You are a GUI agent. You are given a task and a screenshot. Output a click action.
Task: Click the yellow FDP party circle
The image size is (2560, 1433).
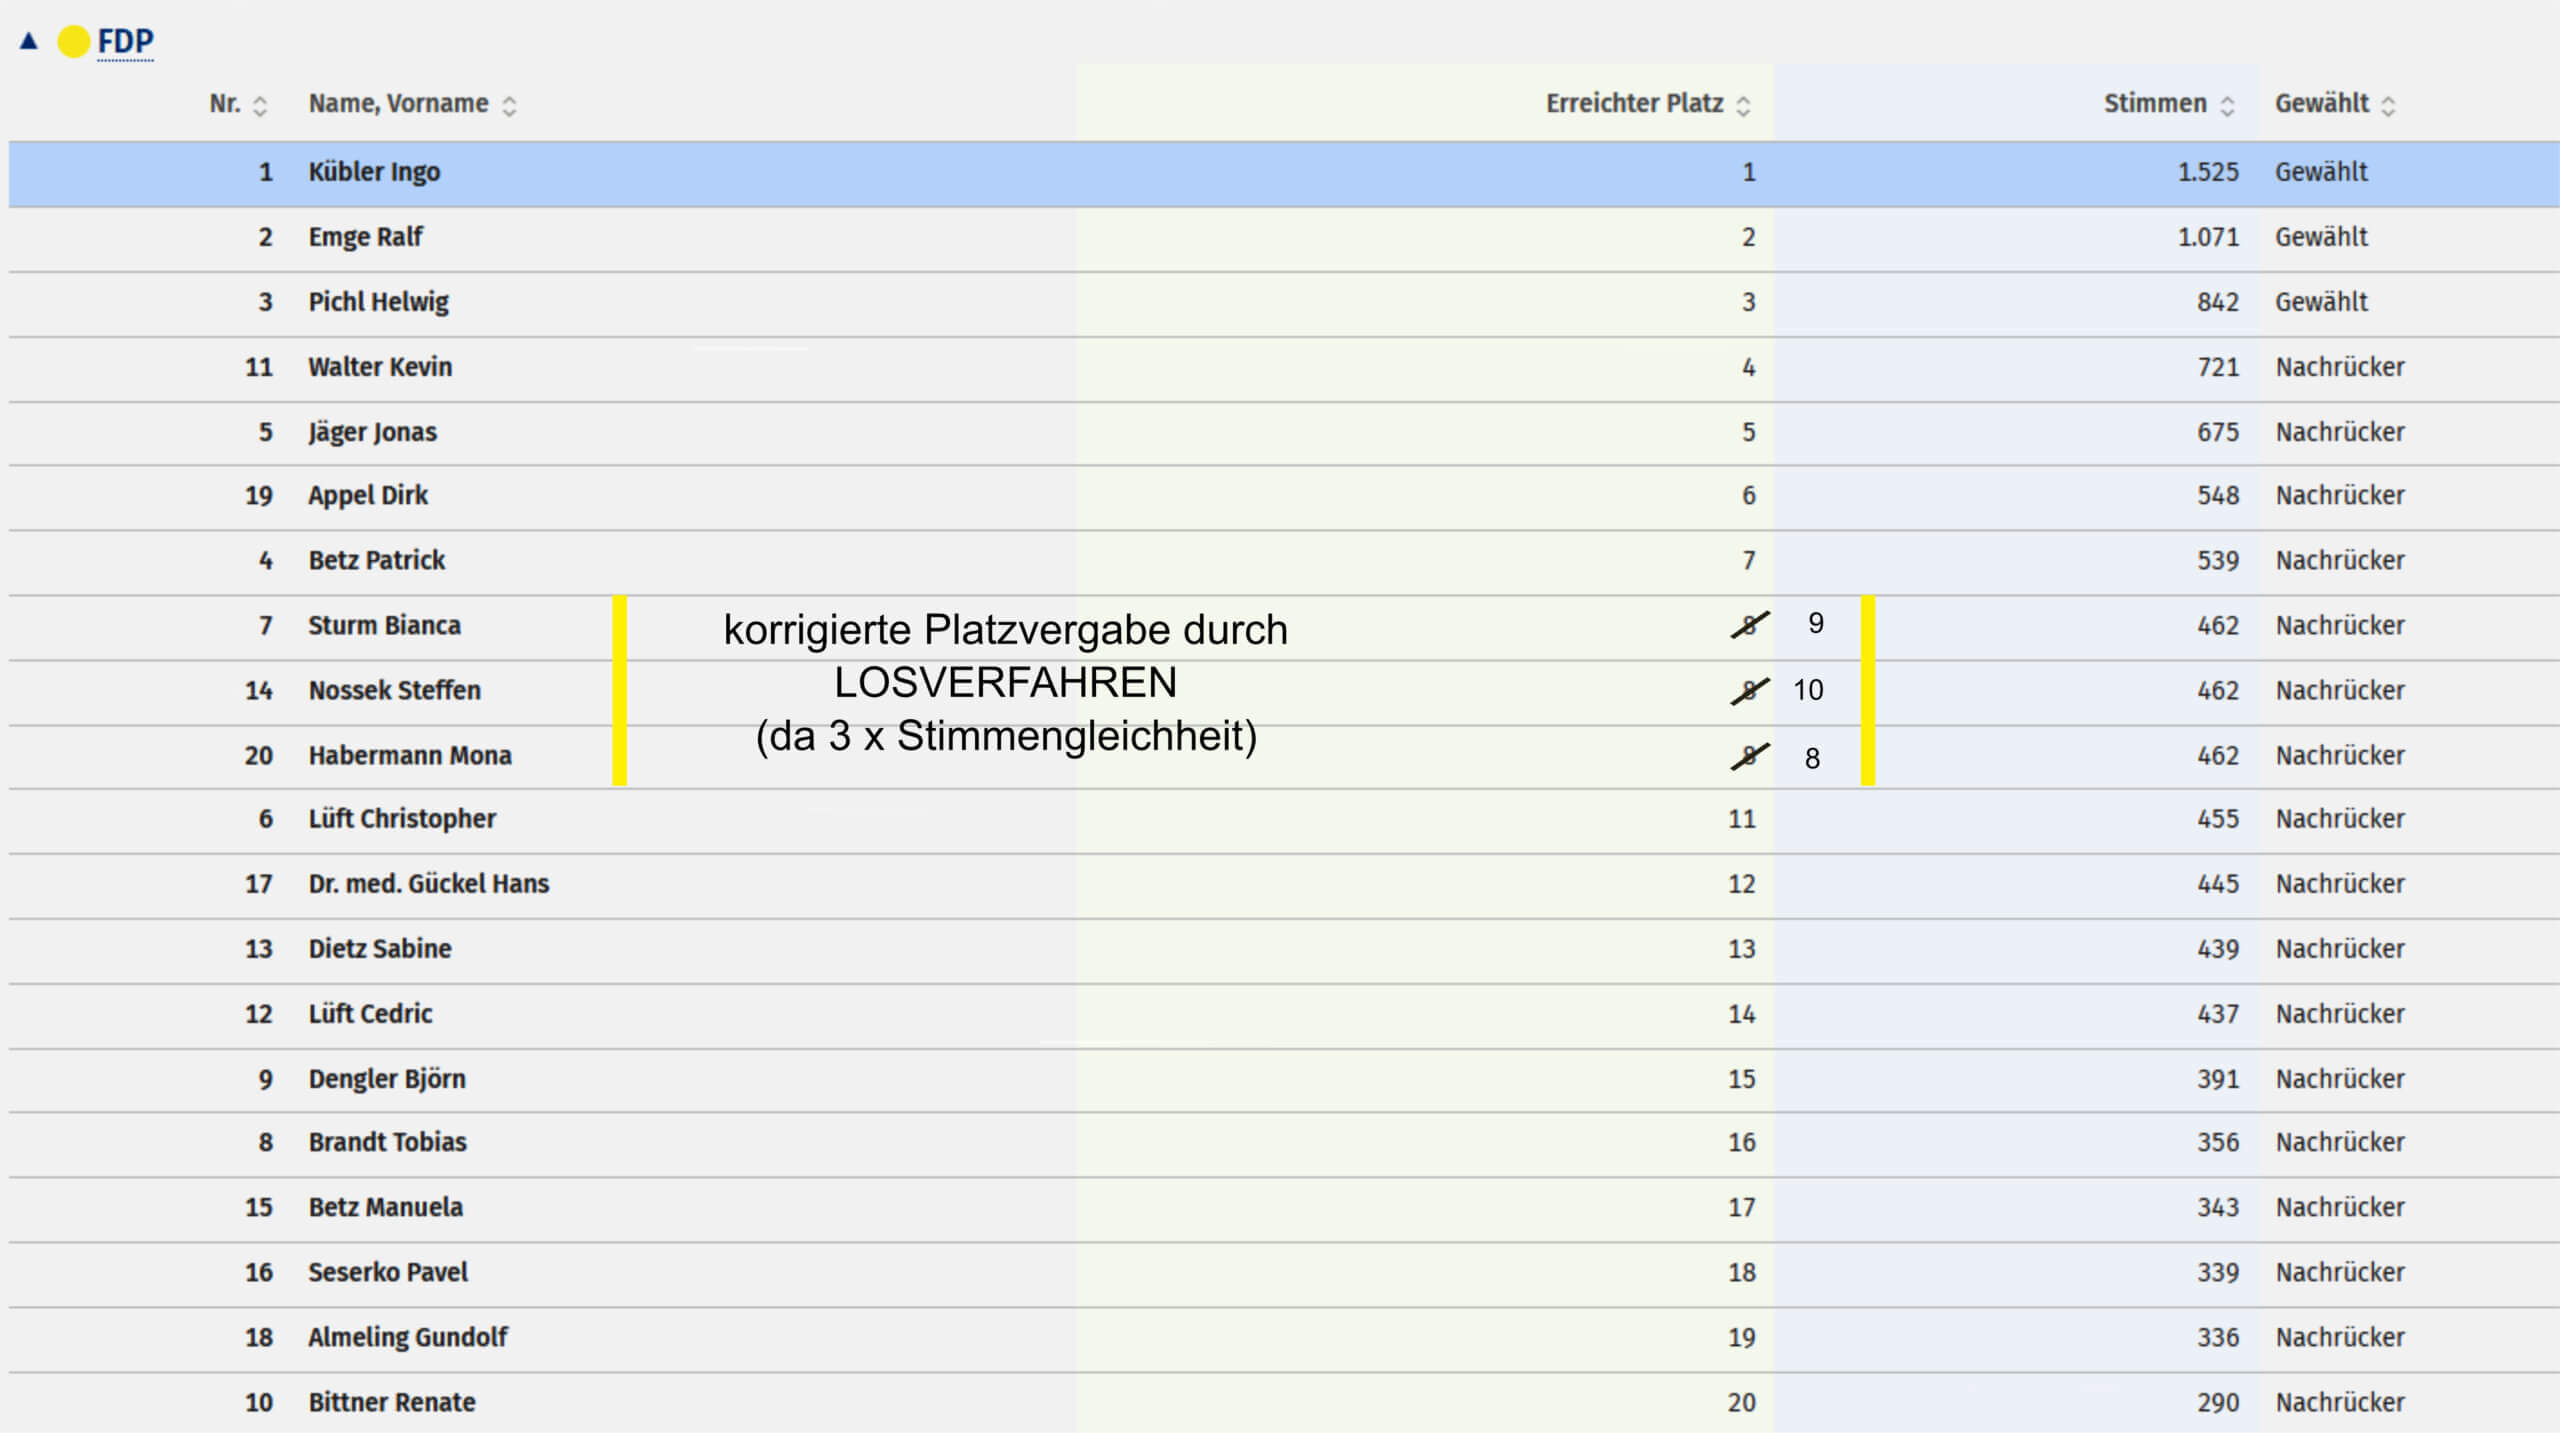pos(74,41)
